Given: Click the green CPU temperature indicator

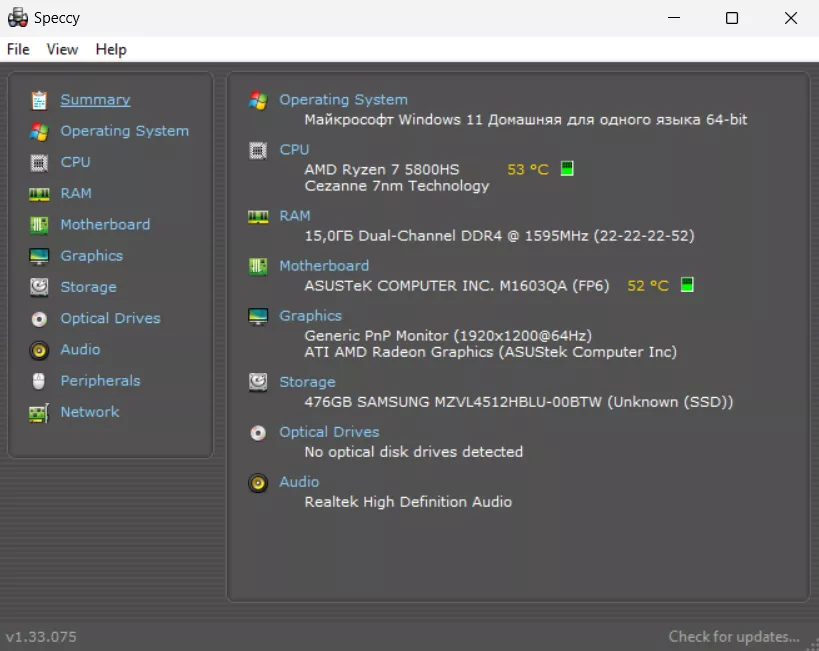Looking at the screenshot, I should (567, 169).
